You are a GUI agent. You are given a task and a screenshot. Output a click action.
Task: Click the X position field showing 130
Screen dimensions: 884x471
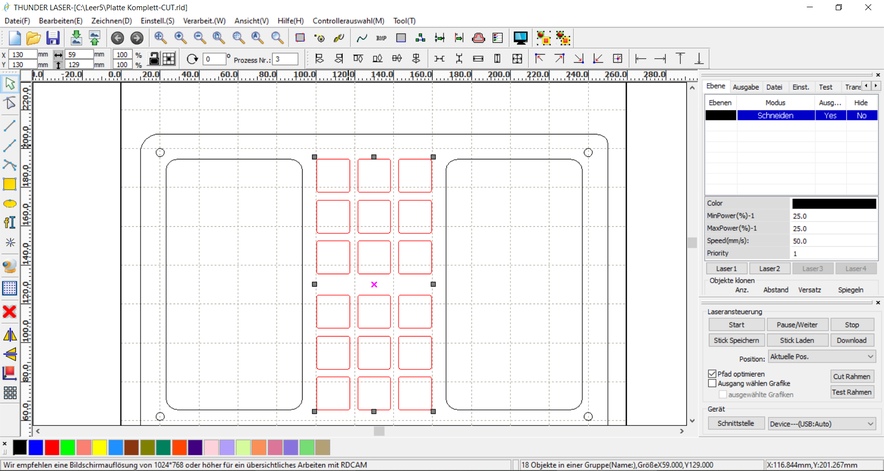click(x=23, y=55)
